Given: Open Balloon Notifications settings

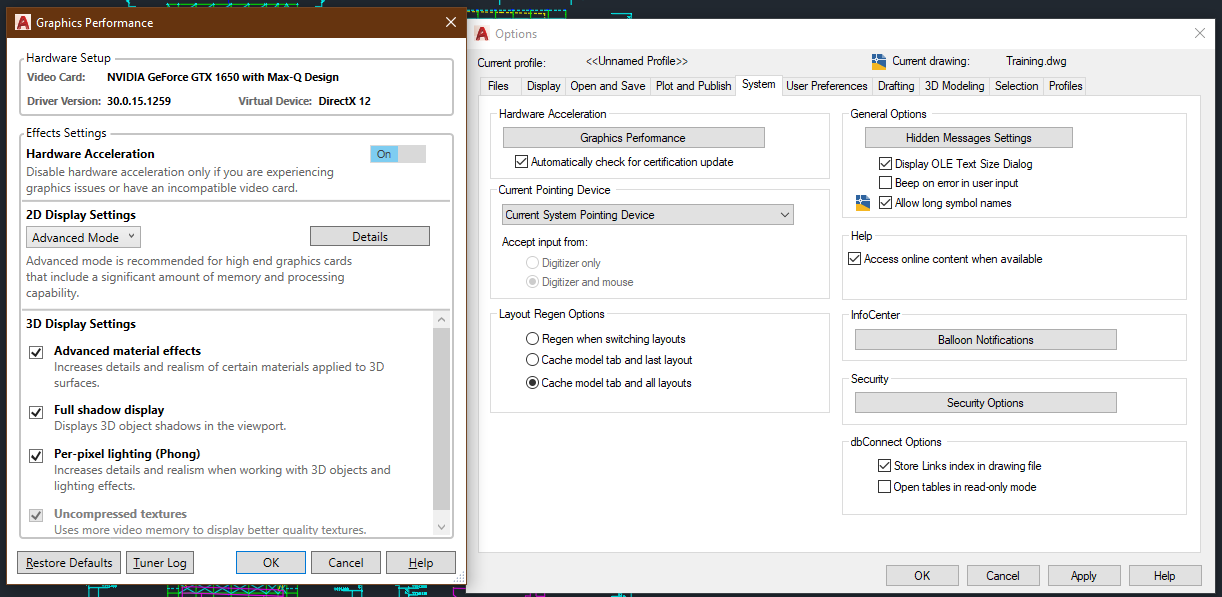Looking at the screenshot, I should [986, 340].
